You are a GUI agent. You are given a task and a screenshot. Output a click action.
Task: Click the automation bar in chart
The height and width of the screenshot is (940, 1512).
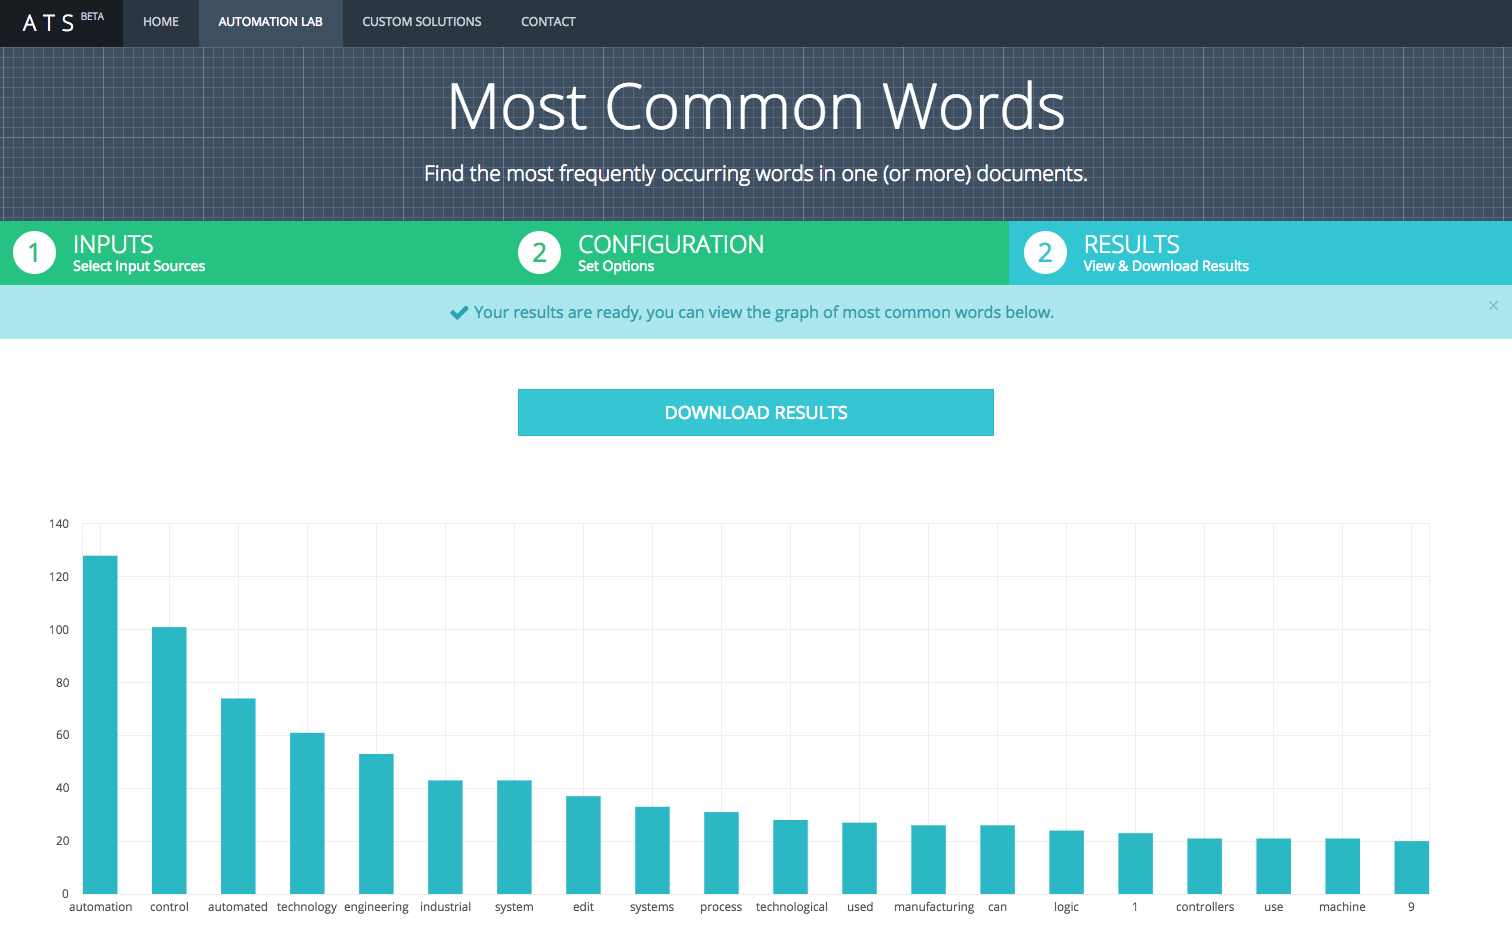coord(100,724)
